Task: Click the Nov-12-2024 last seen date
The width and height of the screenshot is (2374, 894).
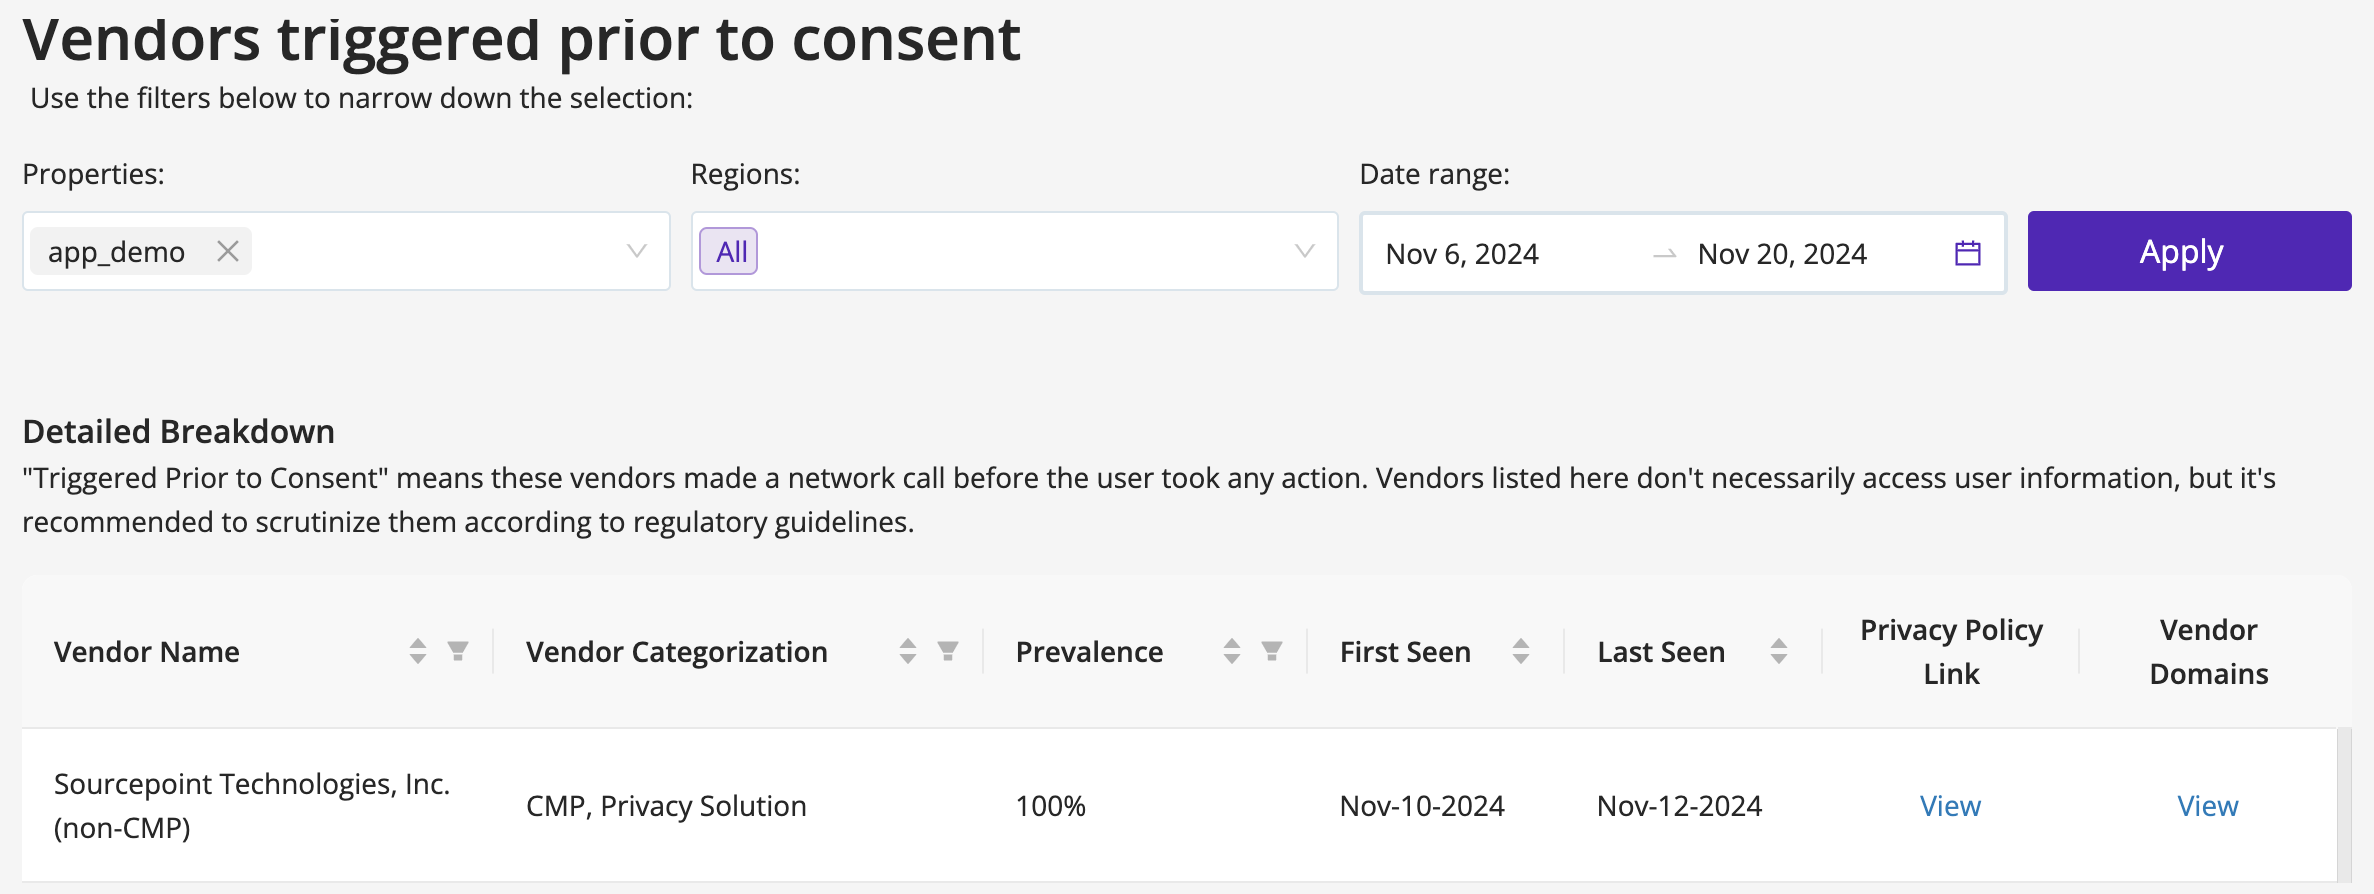Action: click(1679, 806)
